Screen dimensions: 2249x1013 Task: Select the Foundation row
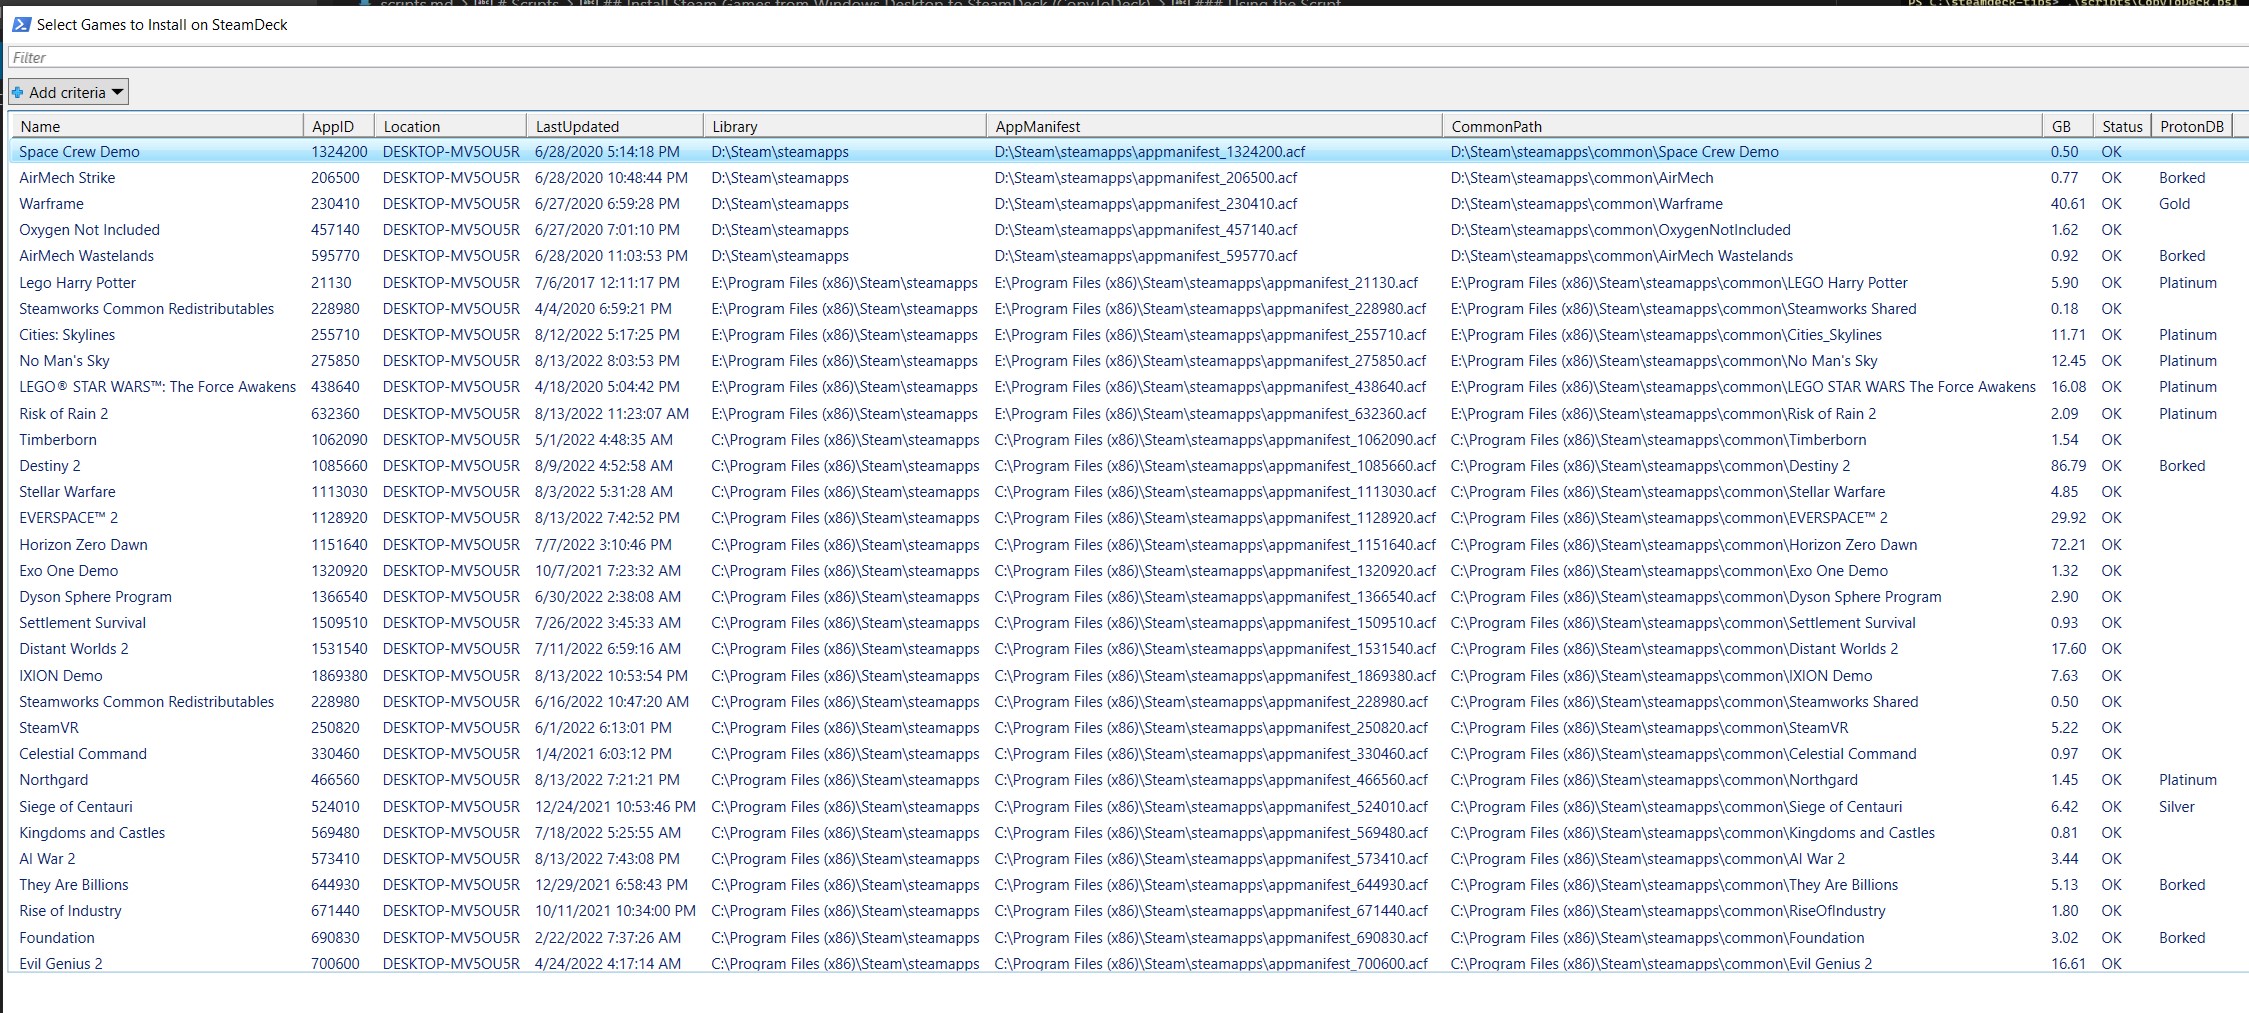(x=1128, y=938)
